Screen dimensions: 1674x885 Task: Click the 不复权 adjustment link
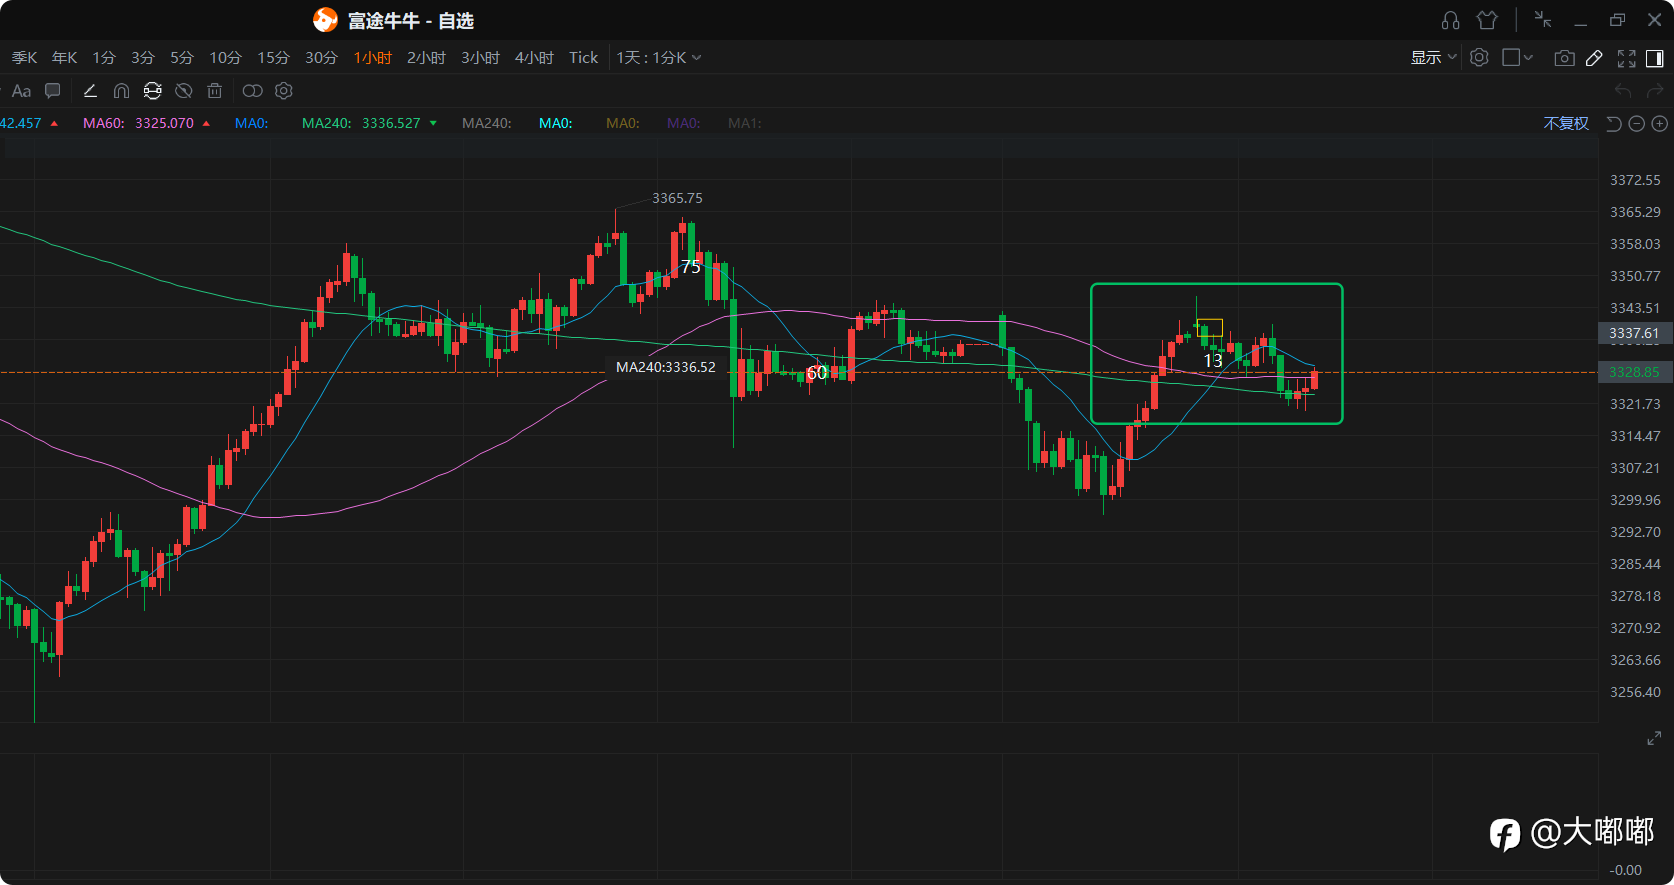click(x=1566, y=123)
